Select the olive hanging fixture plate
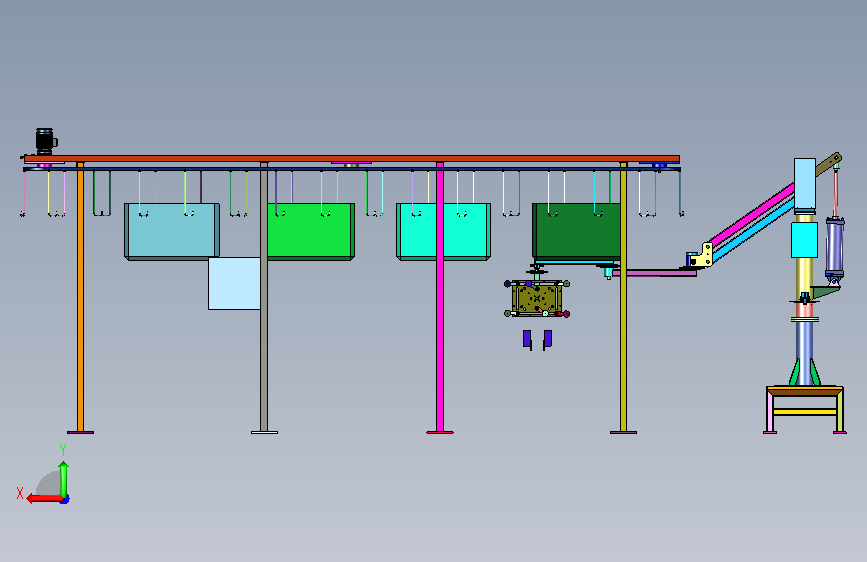Viewport: 867px width, 562px height. point(536,299)
